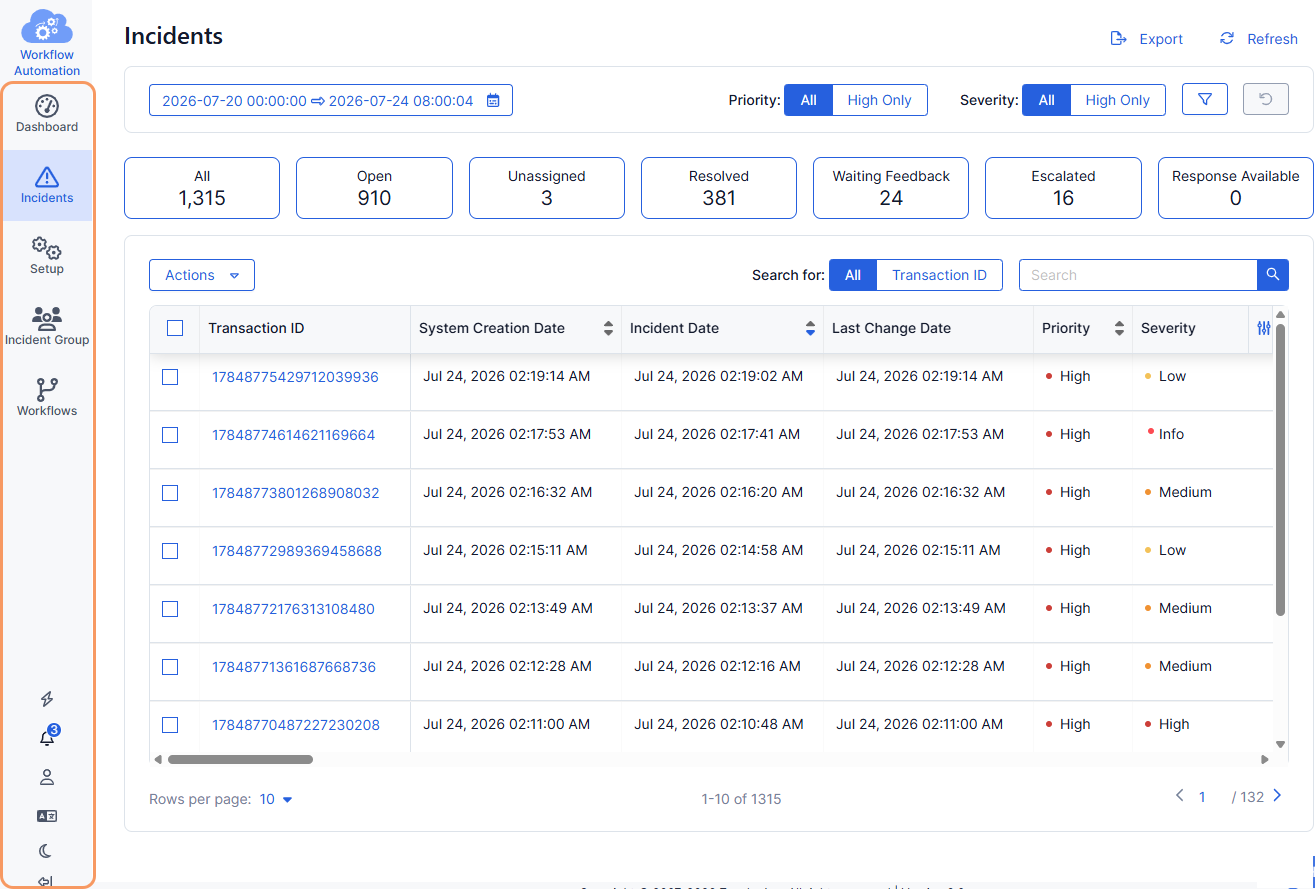Open transaction 17848775429712039936
Viewport: 1315px width, 889px height.
(295, 377)
